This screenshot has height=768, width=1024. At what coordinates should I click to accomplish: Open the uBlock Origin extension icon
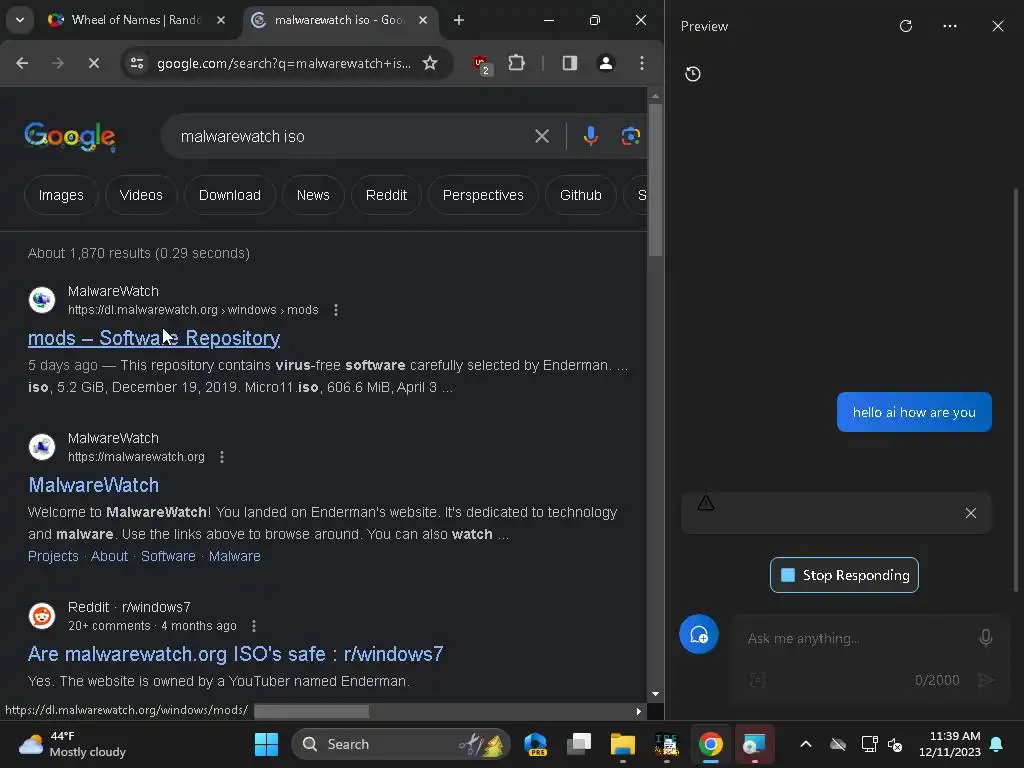click(x=481, y=64)
